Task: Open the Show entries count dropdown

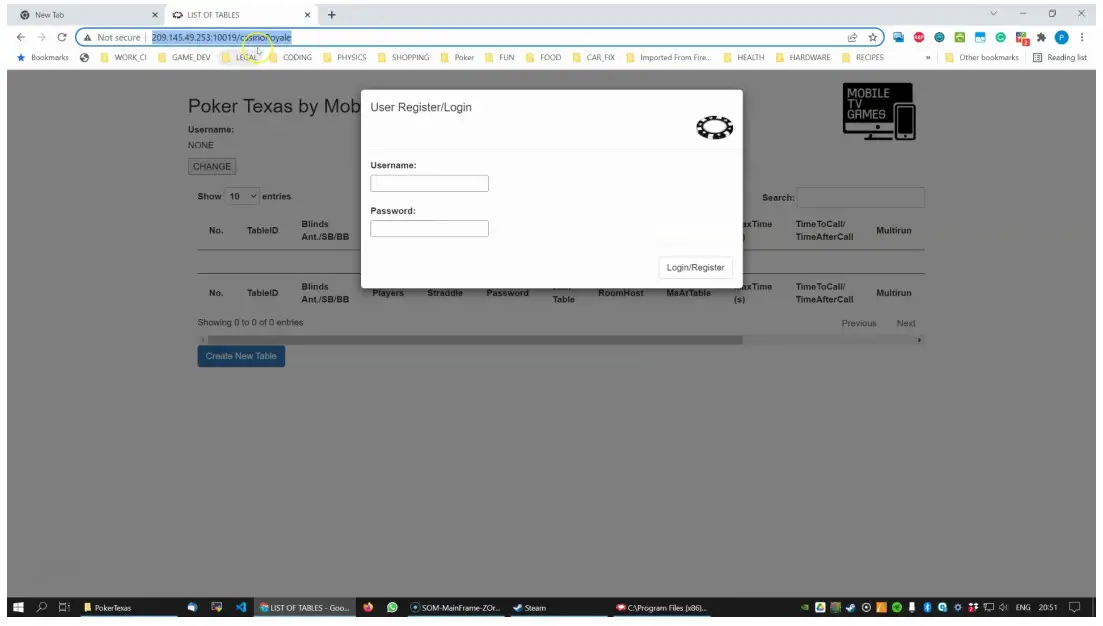Action: 241,196
